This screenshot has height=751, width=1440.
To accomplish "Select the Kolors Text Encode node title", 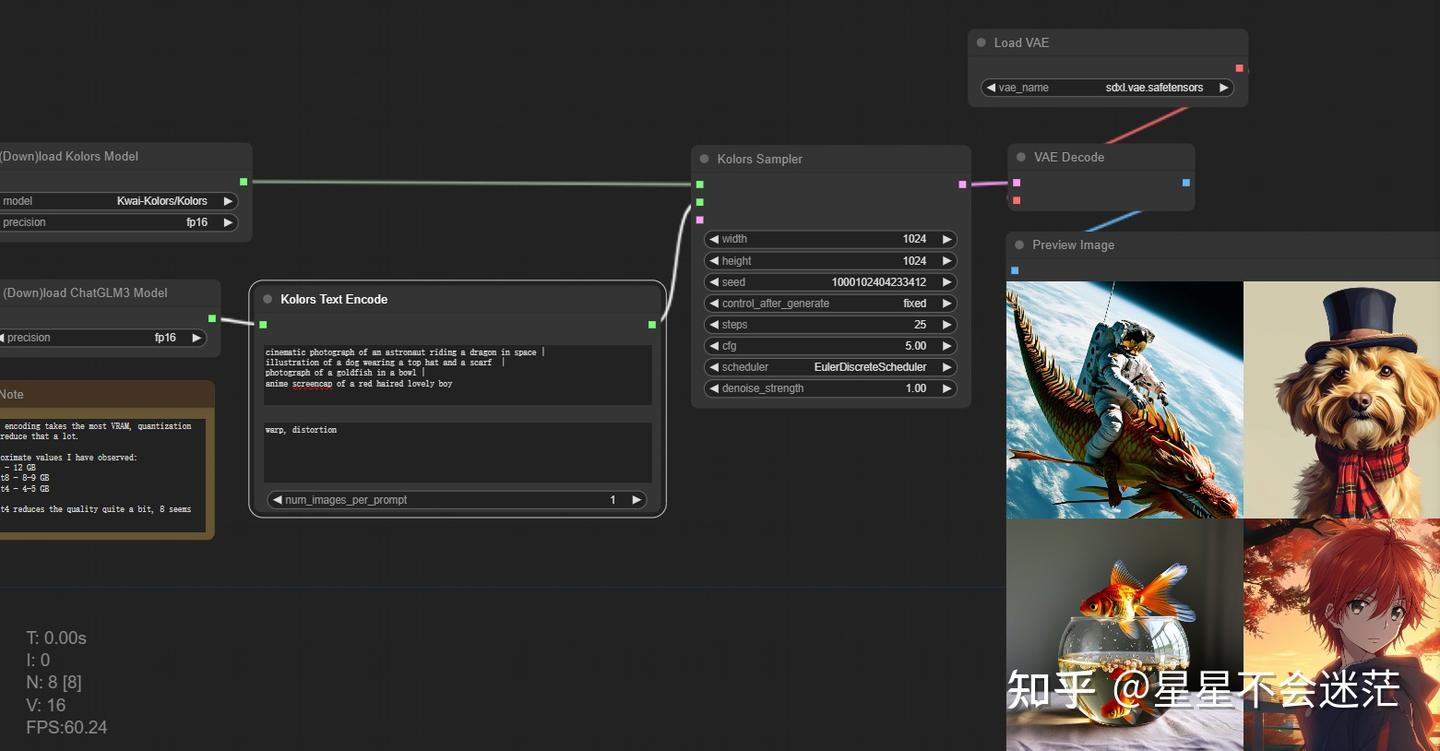I will (334, 299).
